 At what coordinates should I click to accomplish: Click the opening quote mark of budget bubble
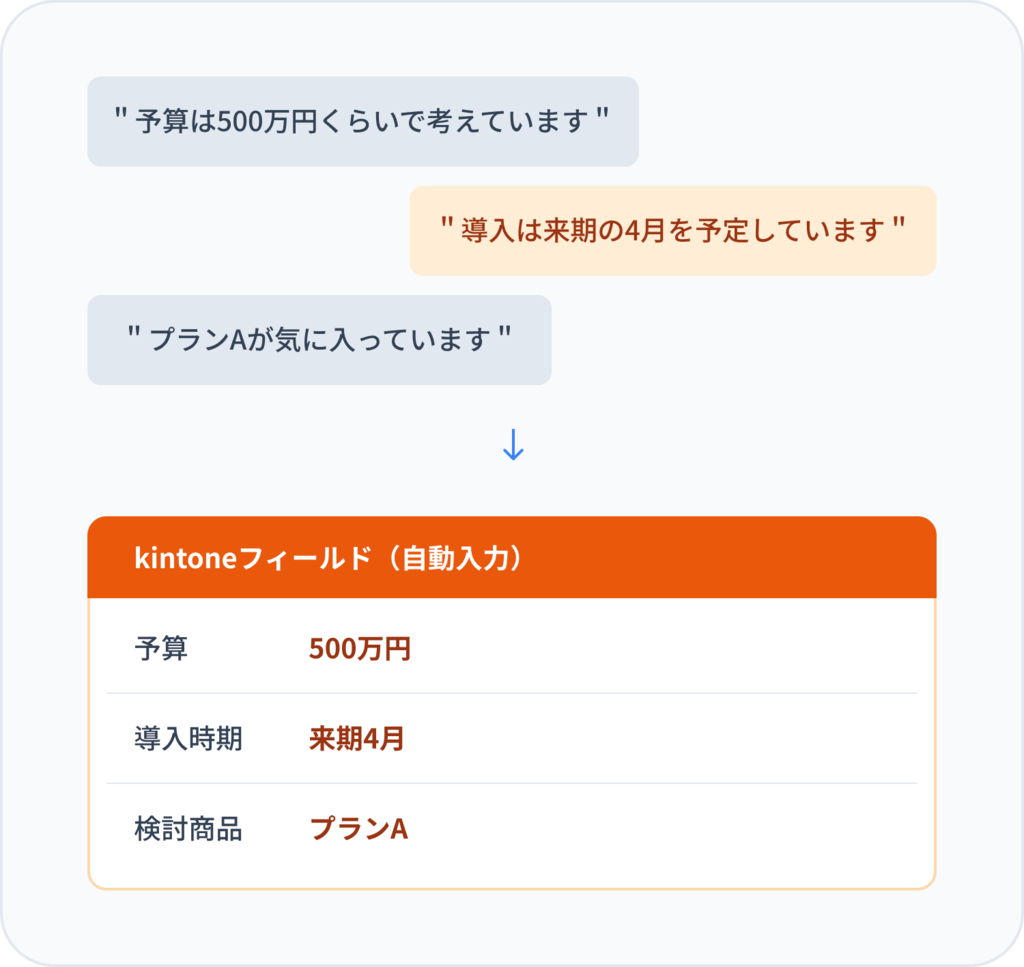click(119, 116)
